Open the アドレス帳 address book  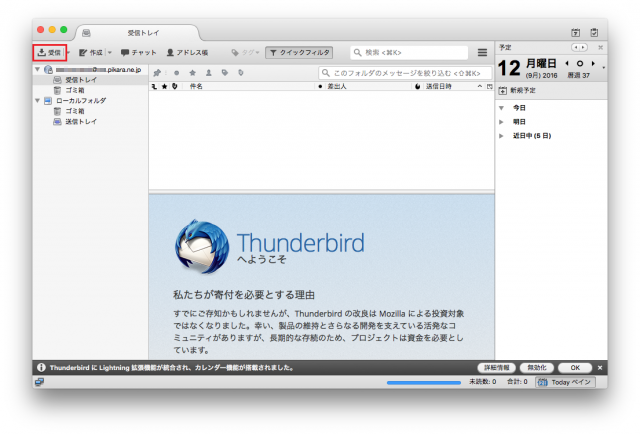[x=187, y=53]
